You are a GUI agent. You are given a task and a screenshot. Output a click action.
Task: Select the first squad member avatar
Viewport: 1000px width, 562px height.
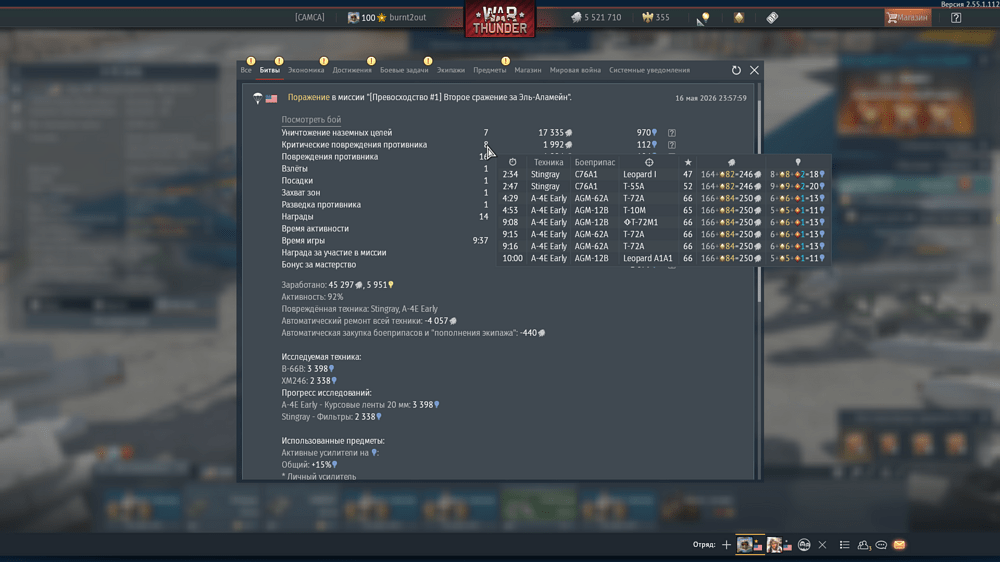[x=744, y=545]
